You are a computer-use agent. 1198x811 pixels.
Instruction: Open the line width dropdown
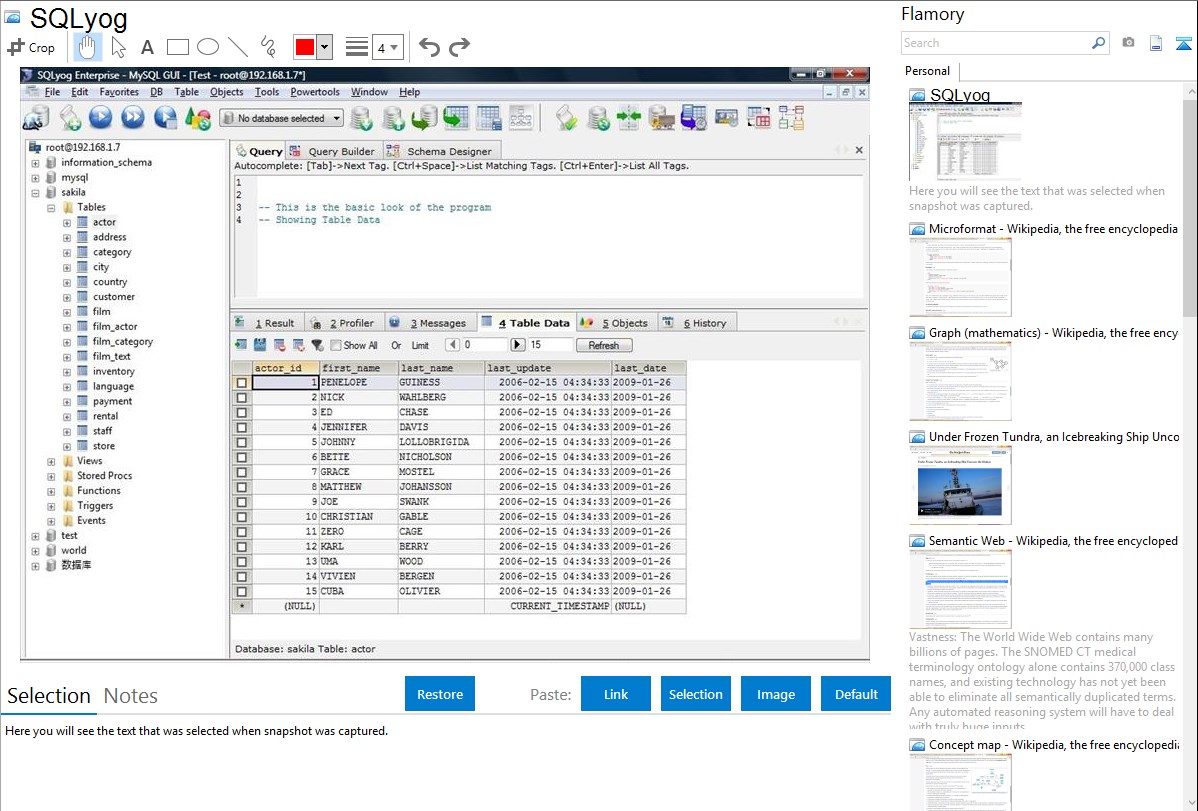(388, 47)
